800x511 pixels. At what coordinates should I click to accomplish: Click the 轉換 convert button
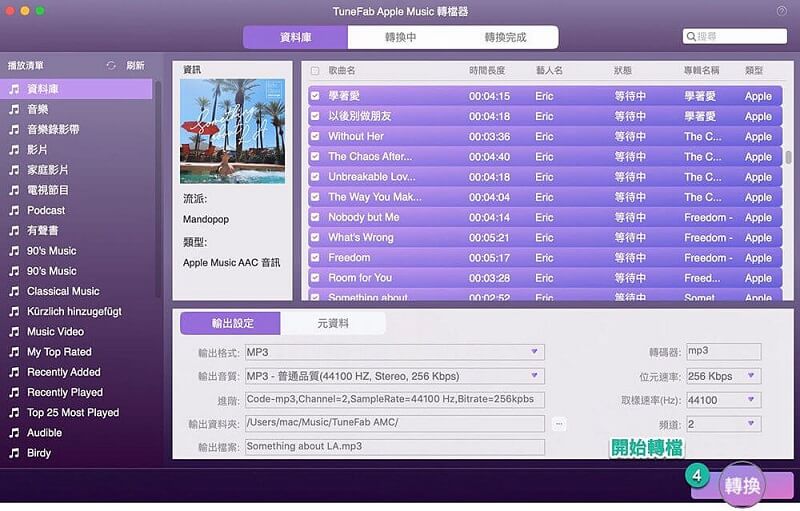point(742,485)
